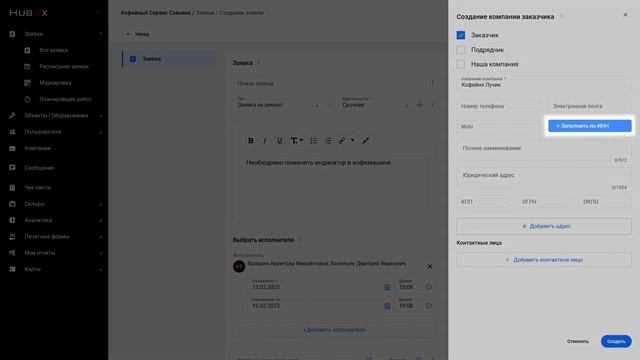Click the ОГРН field
This screenshot has width=640, height=360.
(x=544, y=202)
